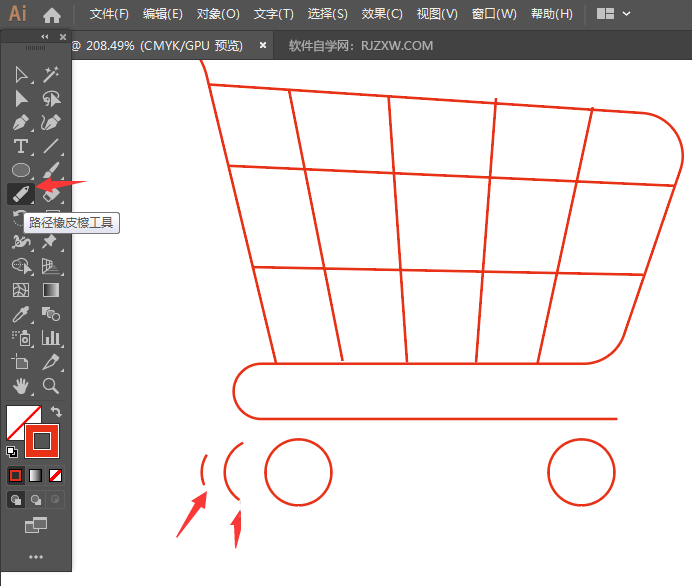Click the Zoom magnifier tool
The image size is (692, 586).
point(51,386)
